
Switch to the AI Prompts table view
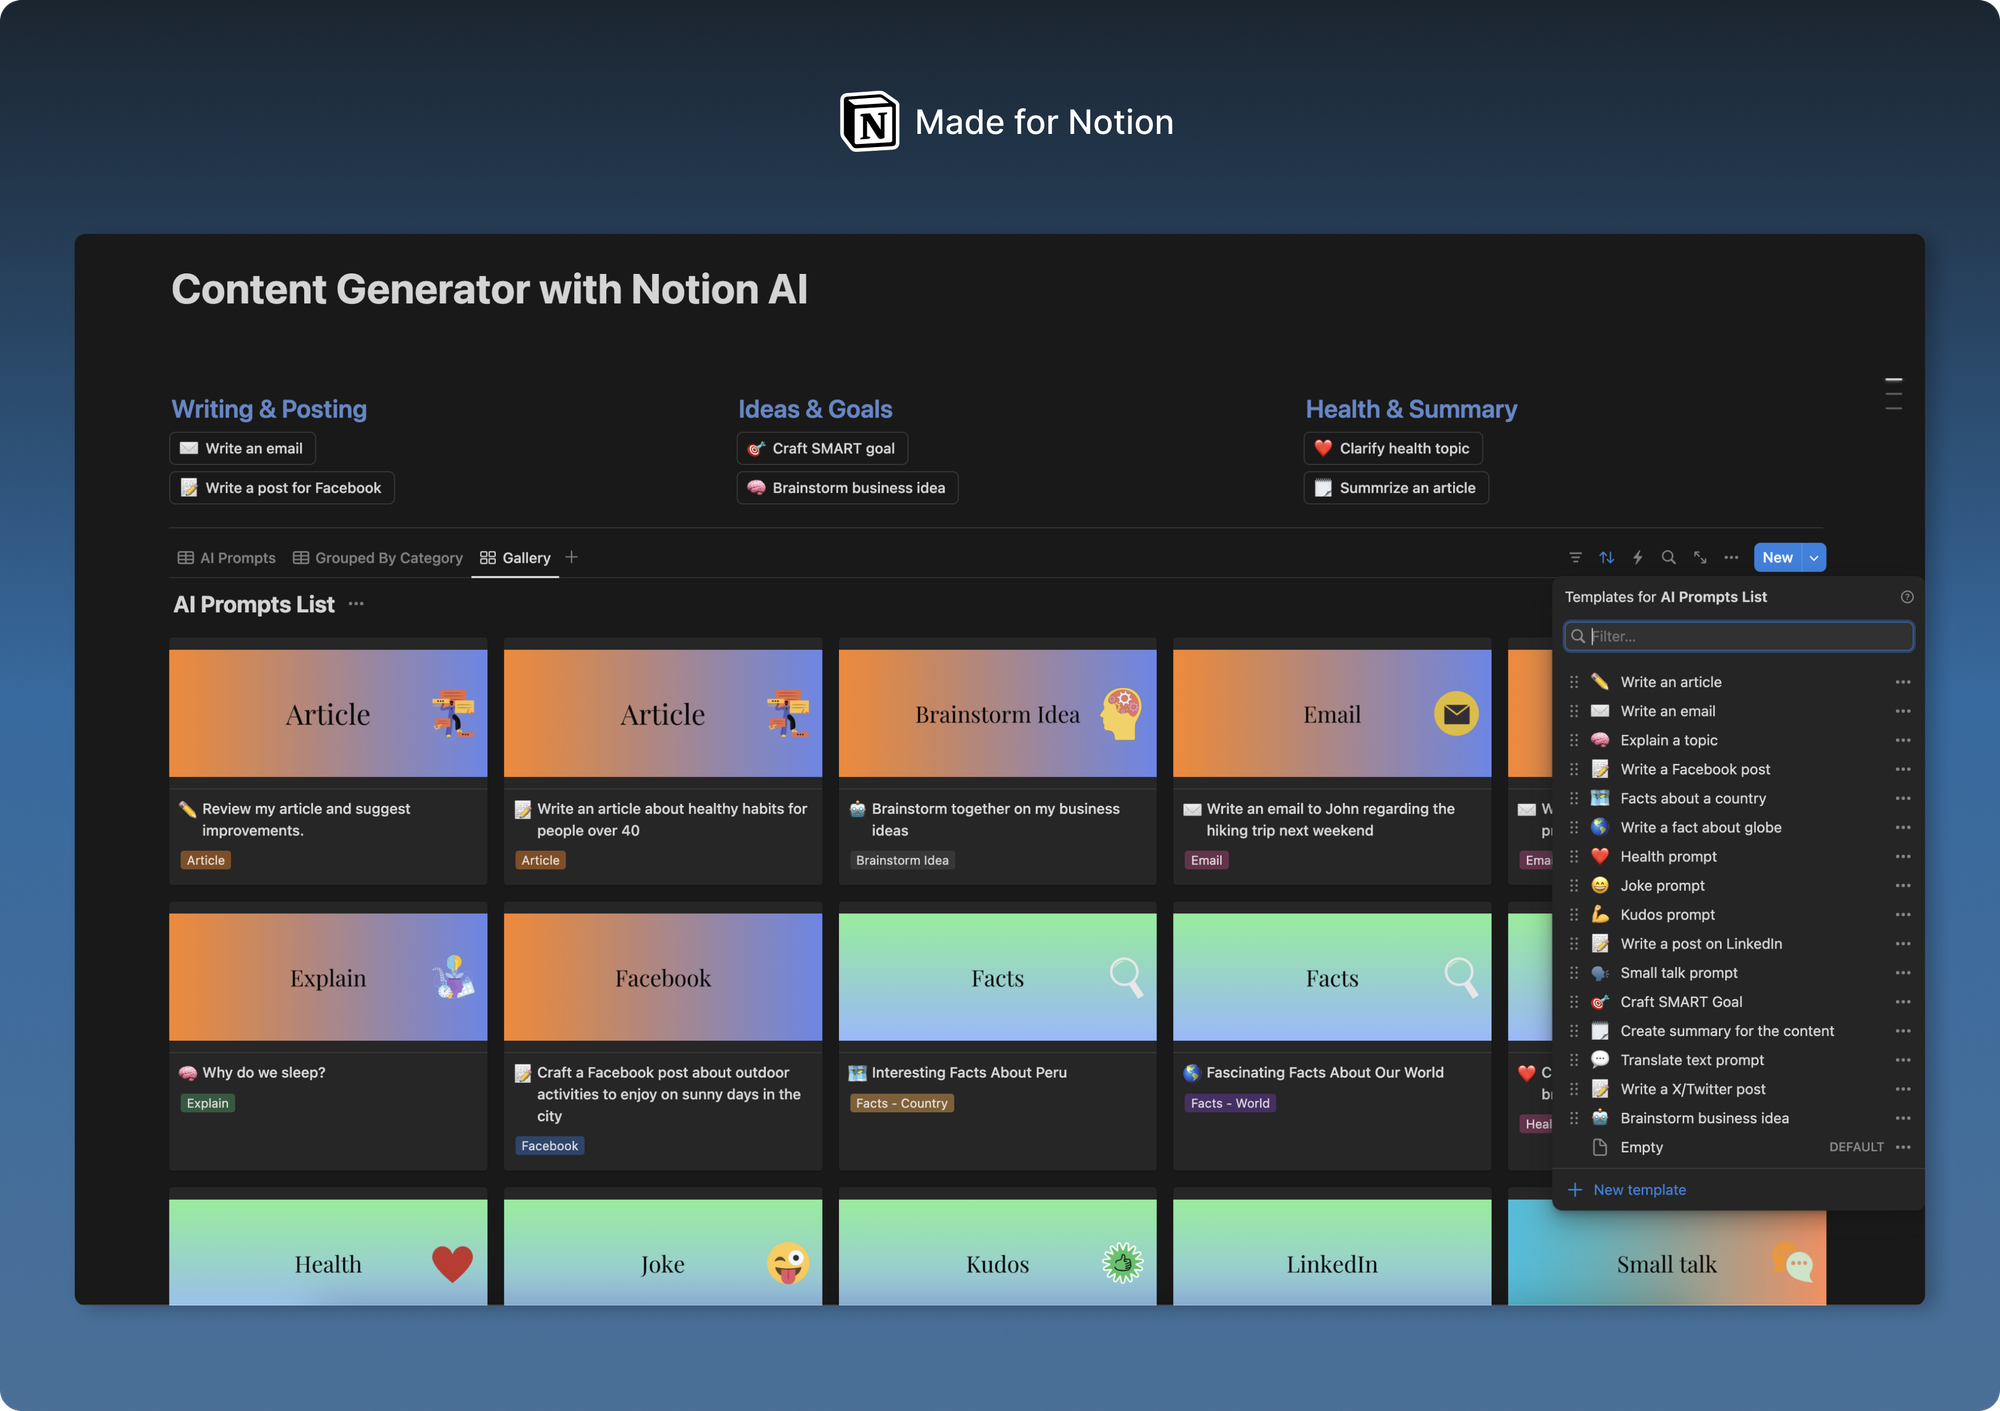click(x=226, y=557)
